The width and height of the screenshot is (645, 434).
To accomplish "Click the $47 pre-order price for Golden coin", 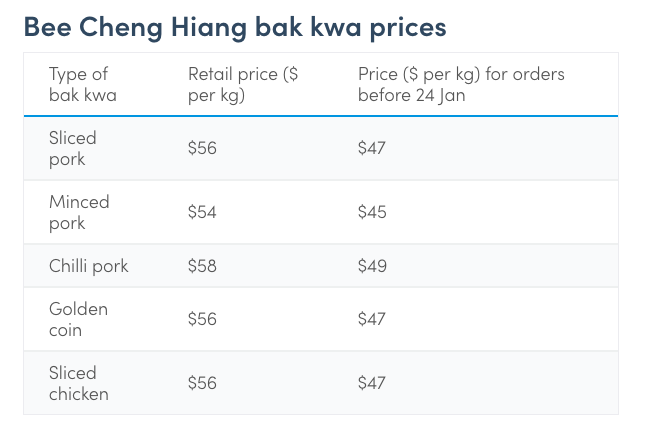I will [372, 319].
